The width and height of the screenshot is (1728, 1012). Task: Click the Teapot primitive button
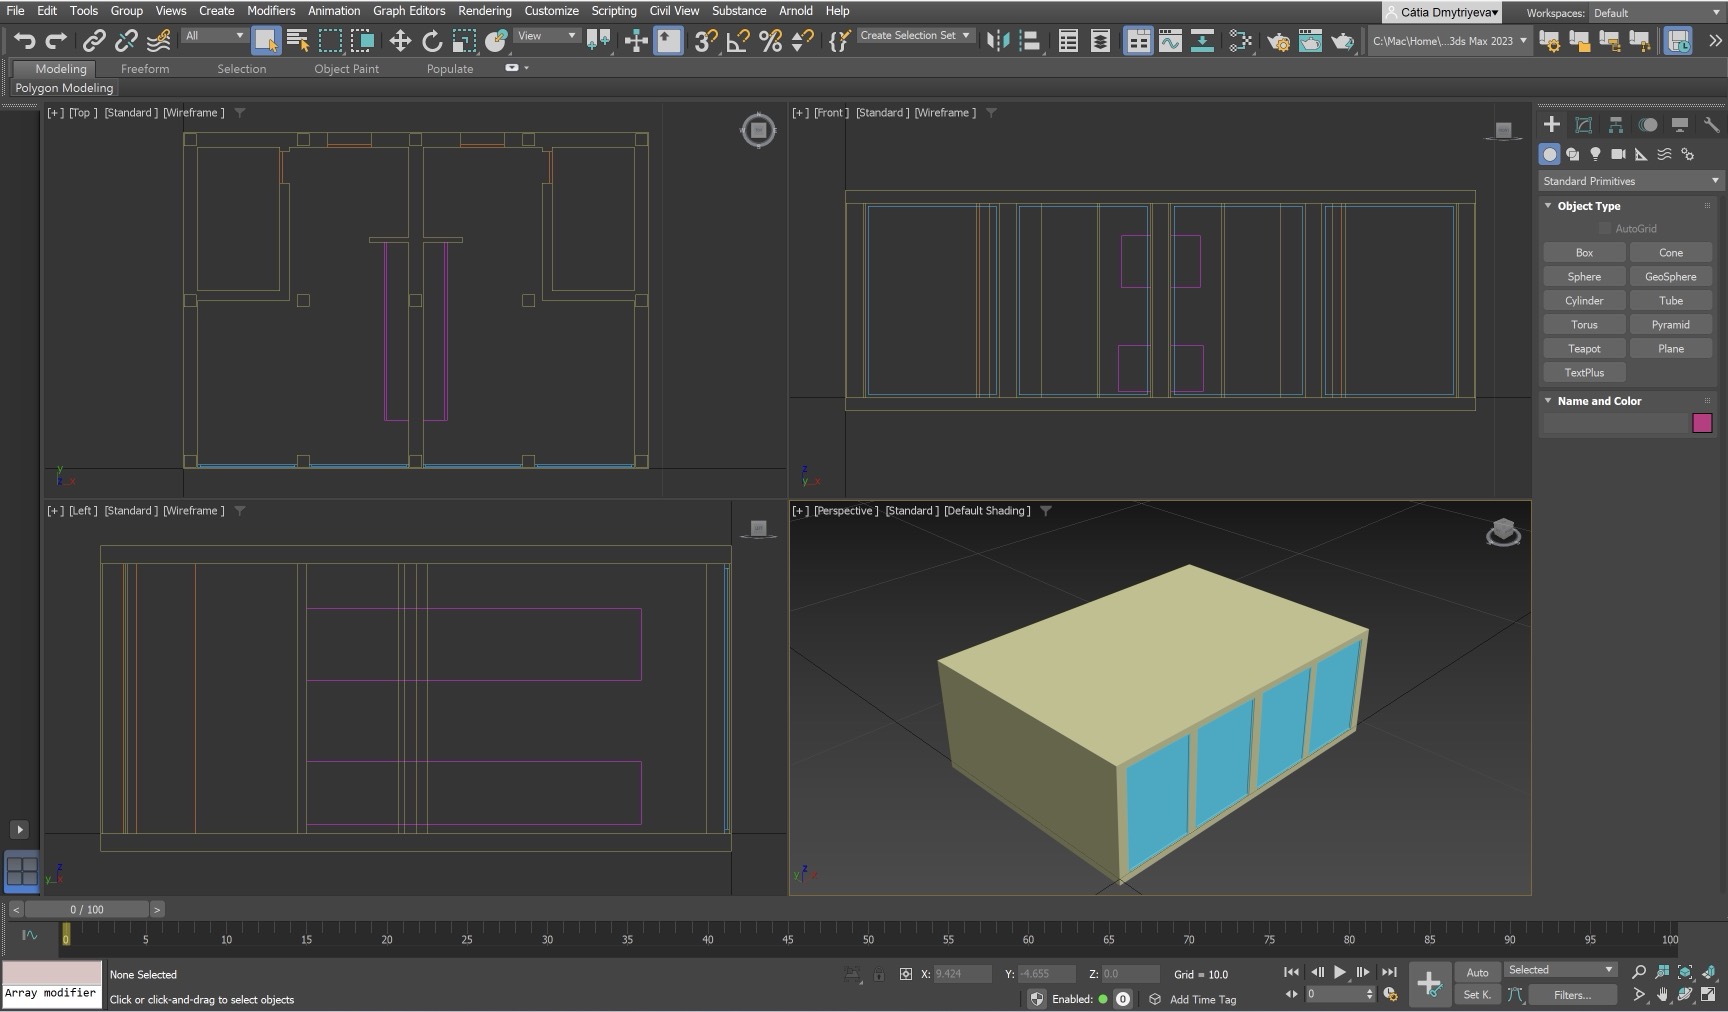tap(1583, 349)
